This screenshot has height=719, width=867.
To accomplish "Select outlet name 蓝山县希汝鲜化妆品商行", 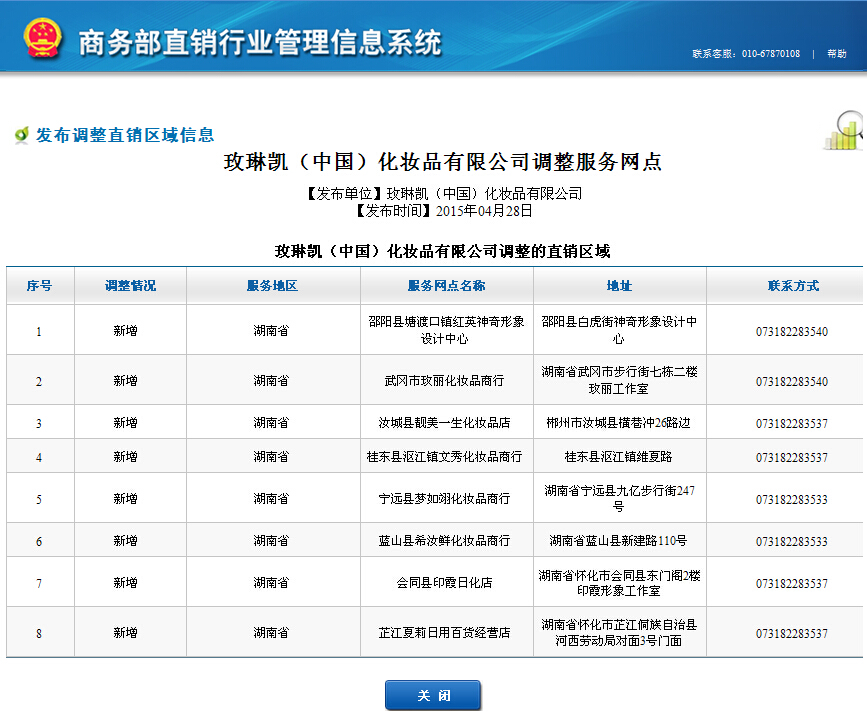I will pos(445,541).
